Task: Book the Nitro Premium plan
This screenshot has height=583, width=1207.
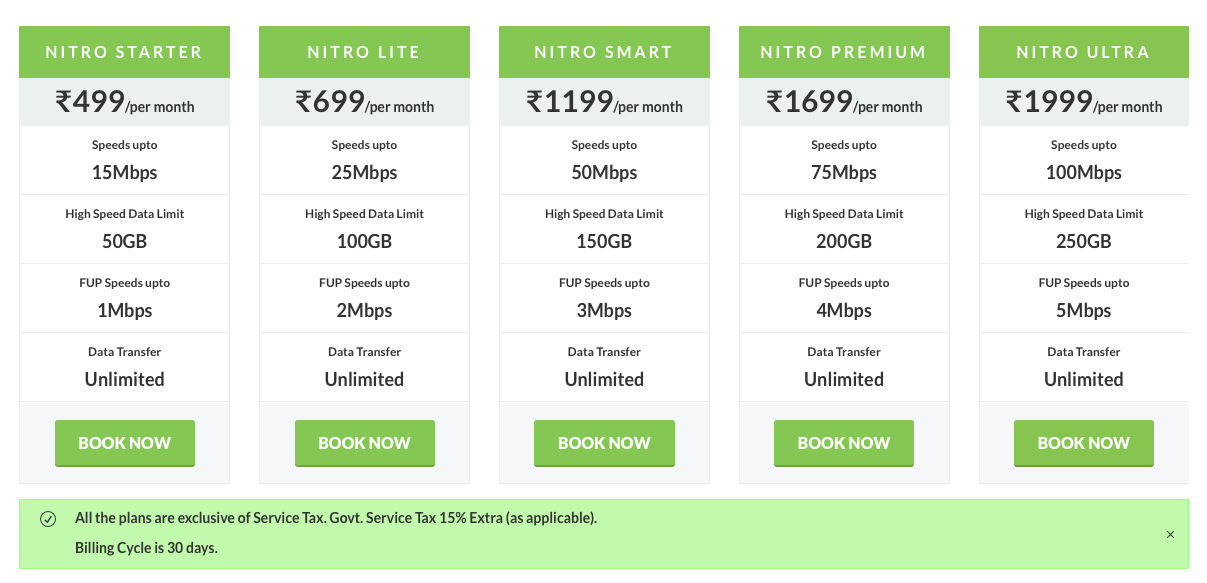Action: [844, 443]
